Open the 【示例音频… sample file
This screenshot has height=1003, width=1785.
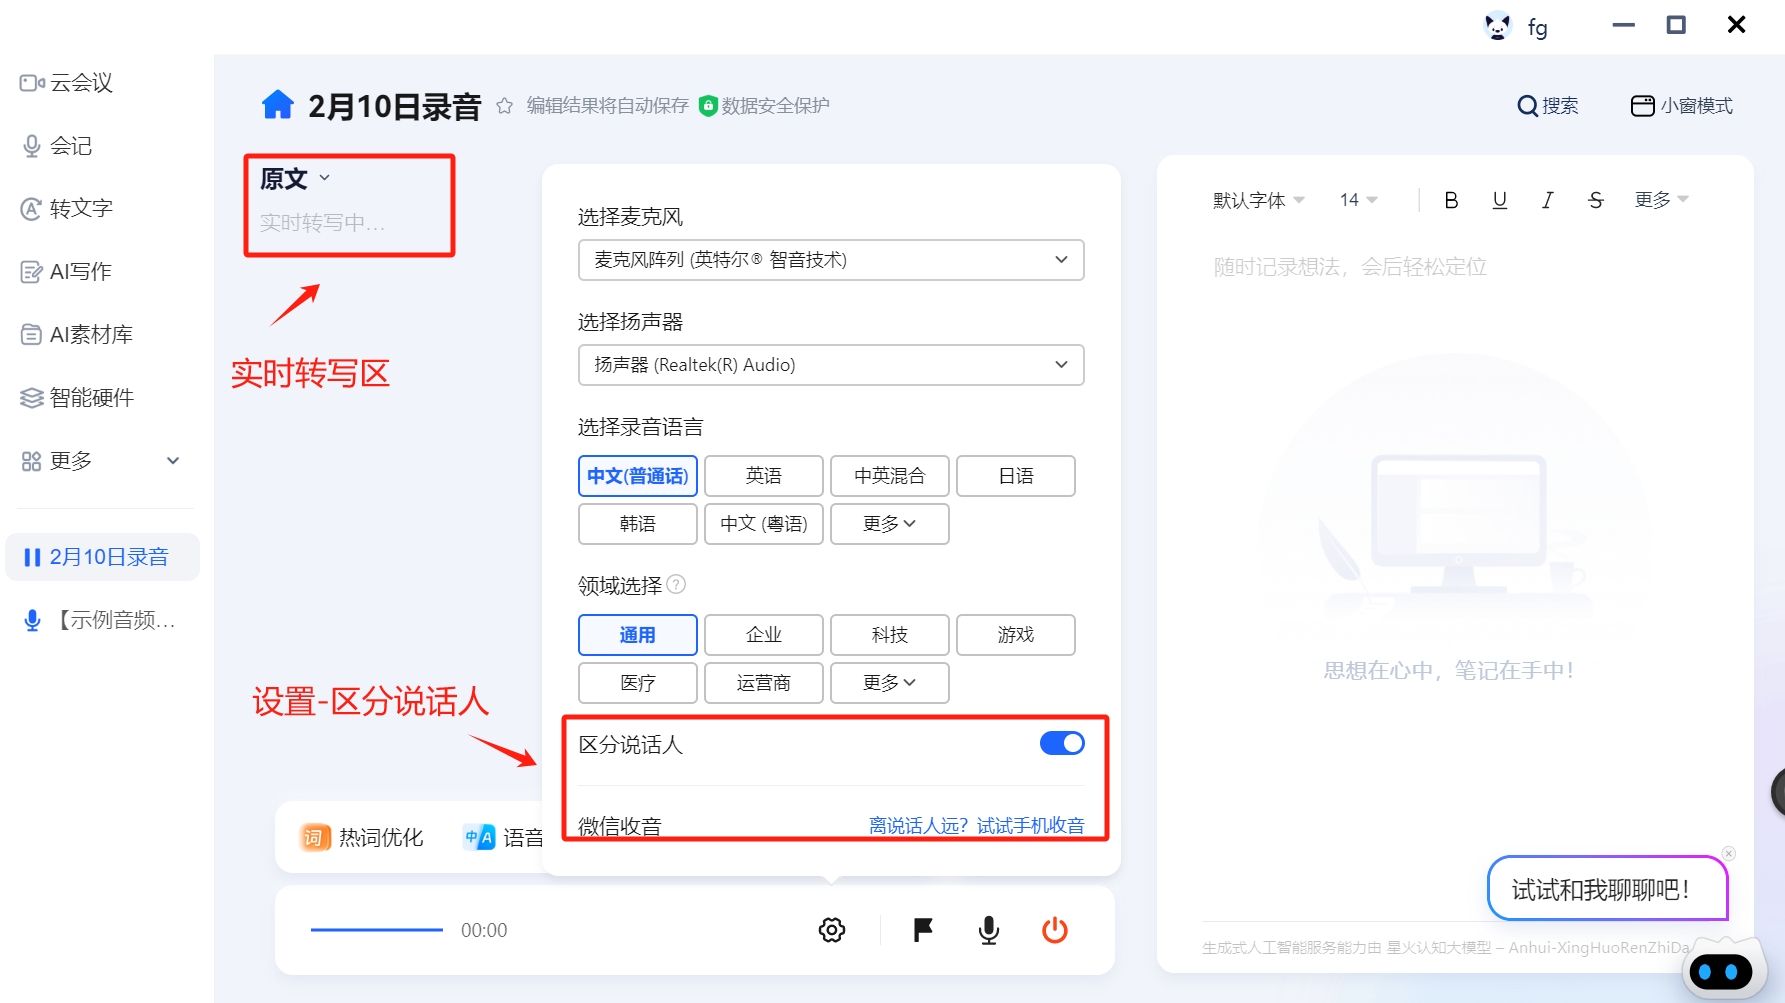(102, 620)
